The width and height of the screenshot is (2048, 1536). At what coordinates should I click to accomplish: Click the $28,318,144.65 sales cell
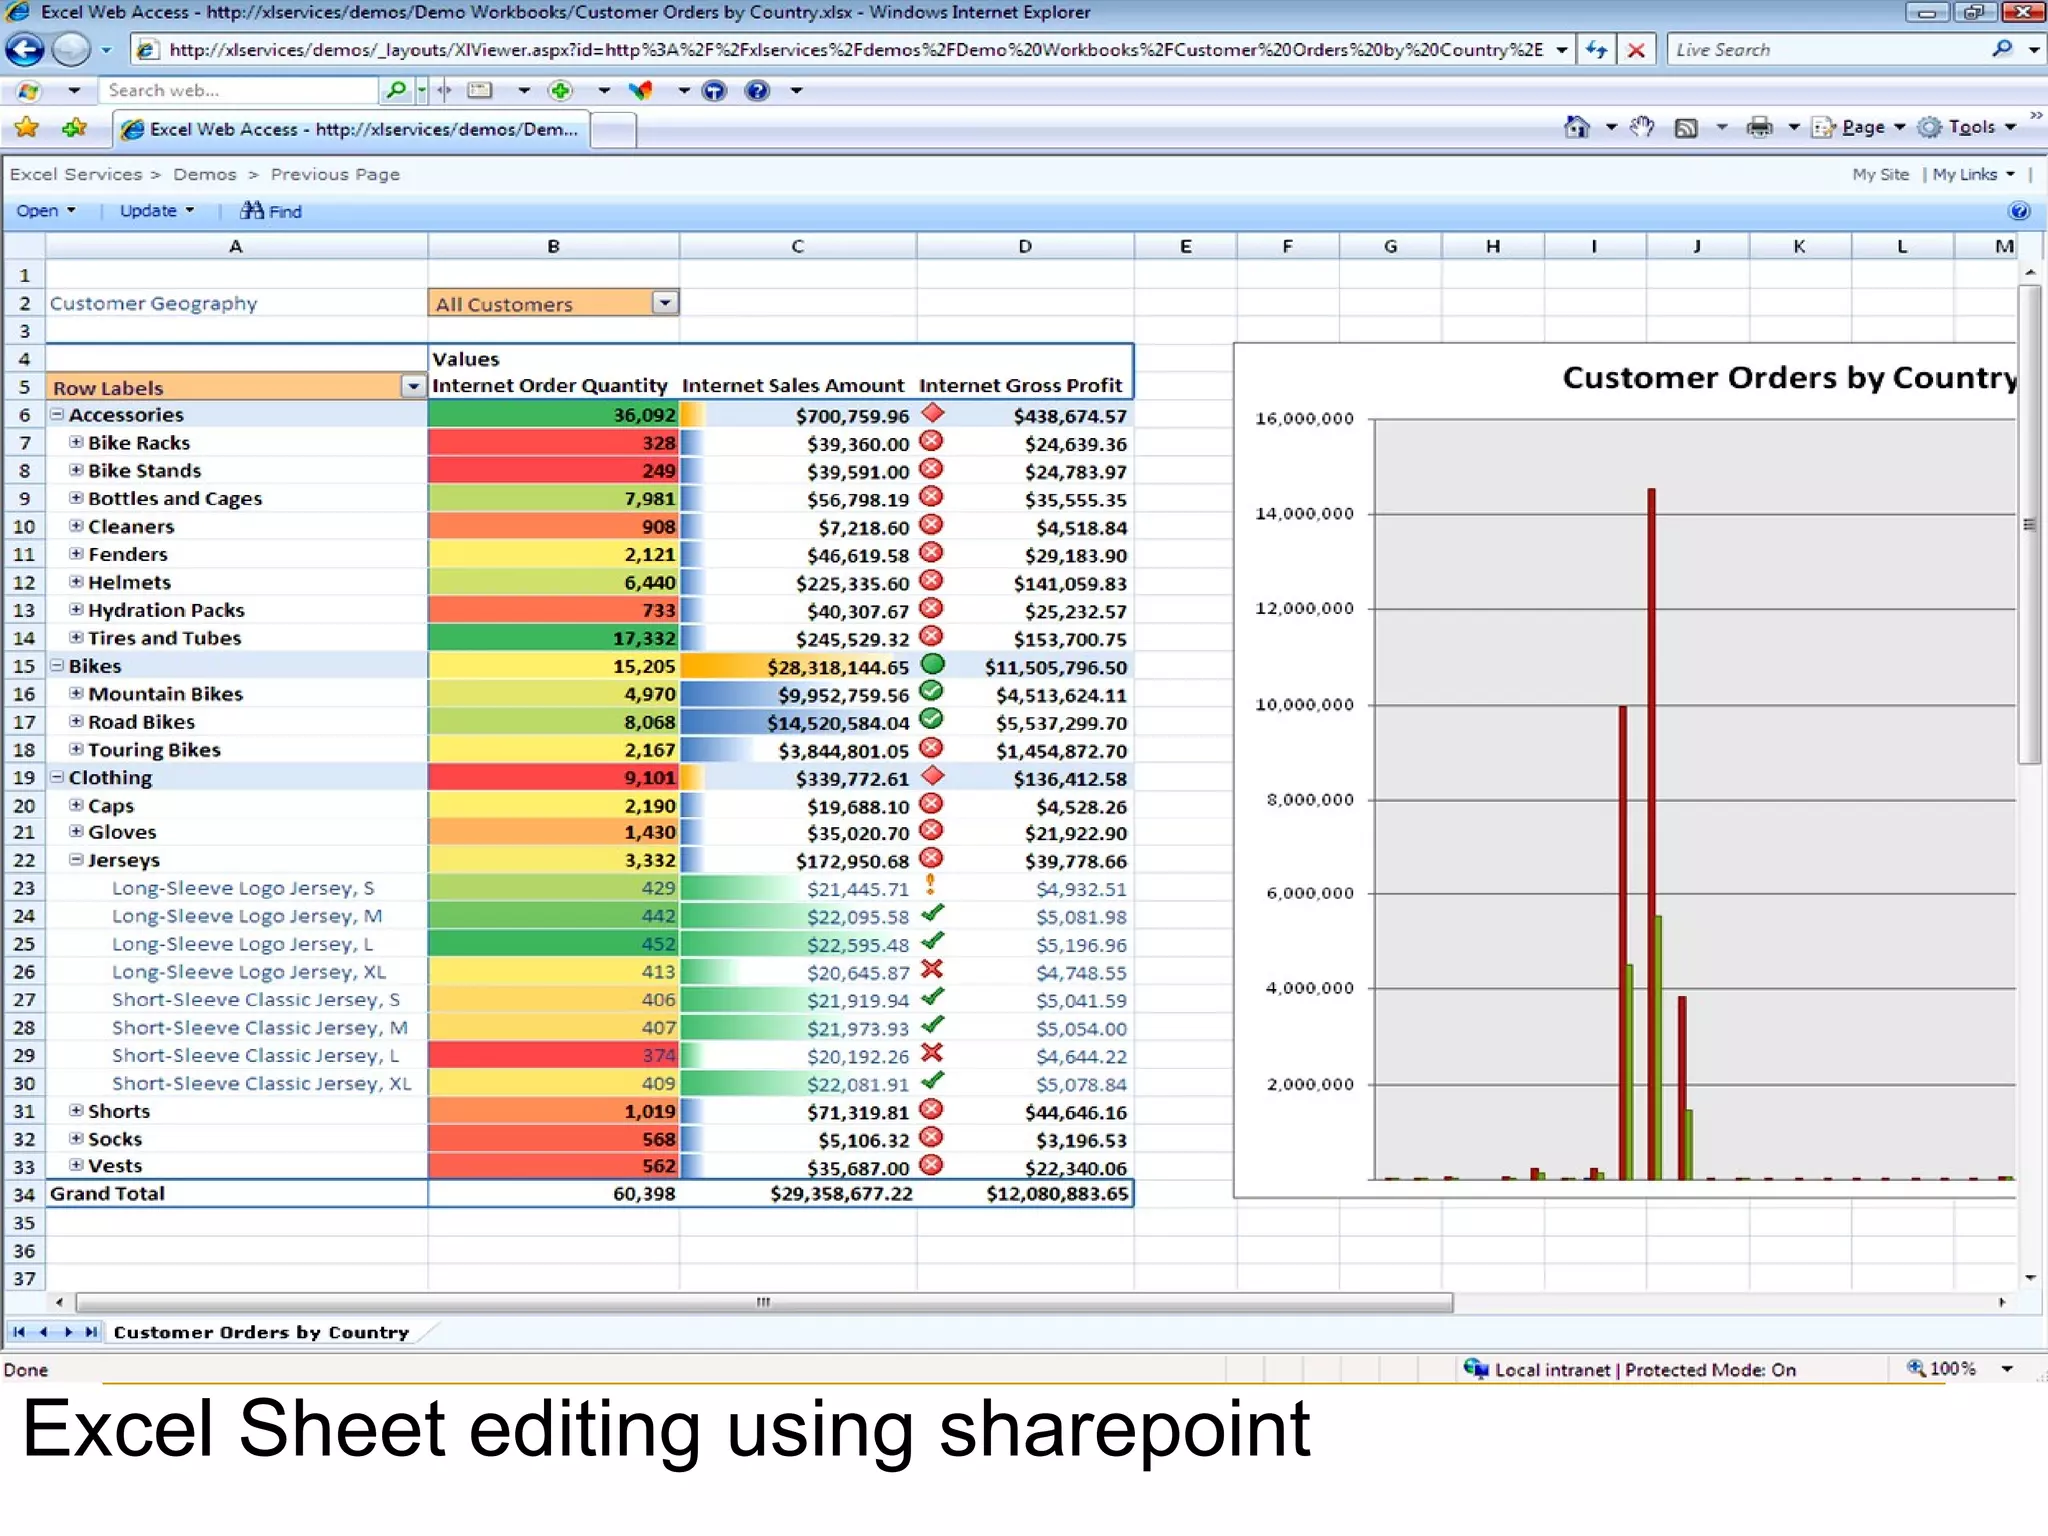(x=798, y=667)
